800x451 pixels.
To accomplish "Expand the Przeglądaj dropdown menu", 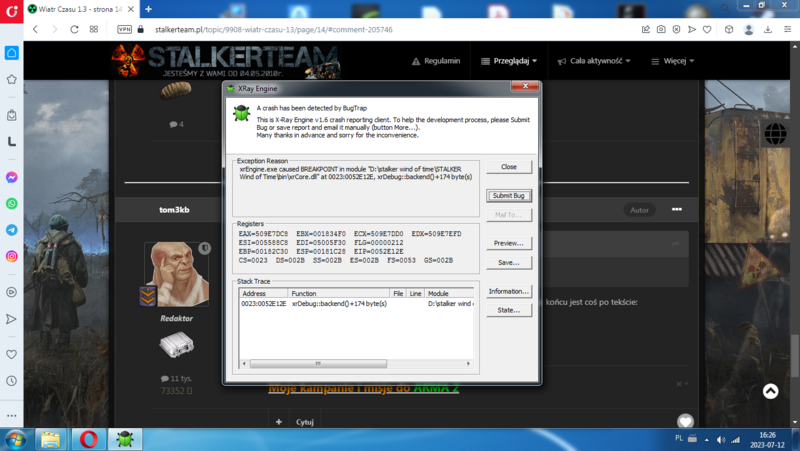I will pyautogui.click(x=509, y=61).
